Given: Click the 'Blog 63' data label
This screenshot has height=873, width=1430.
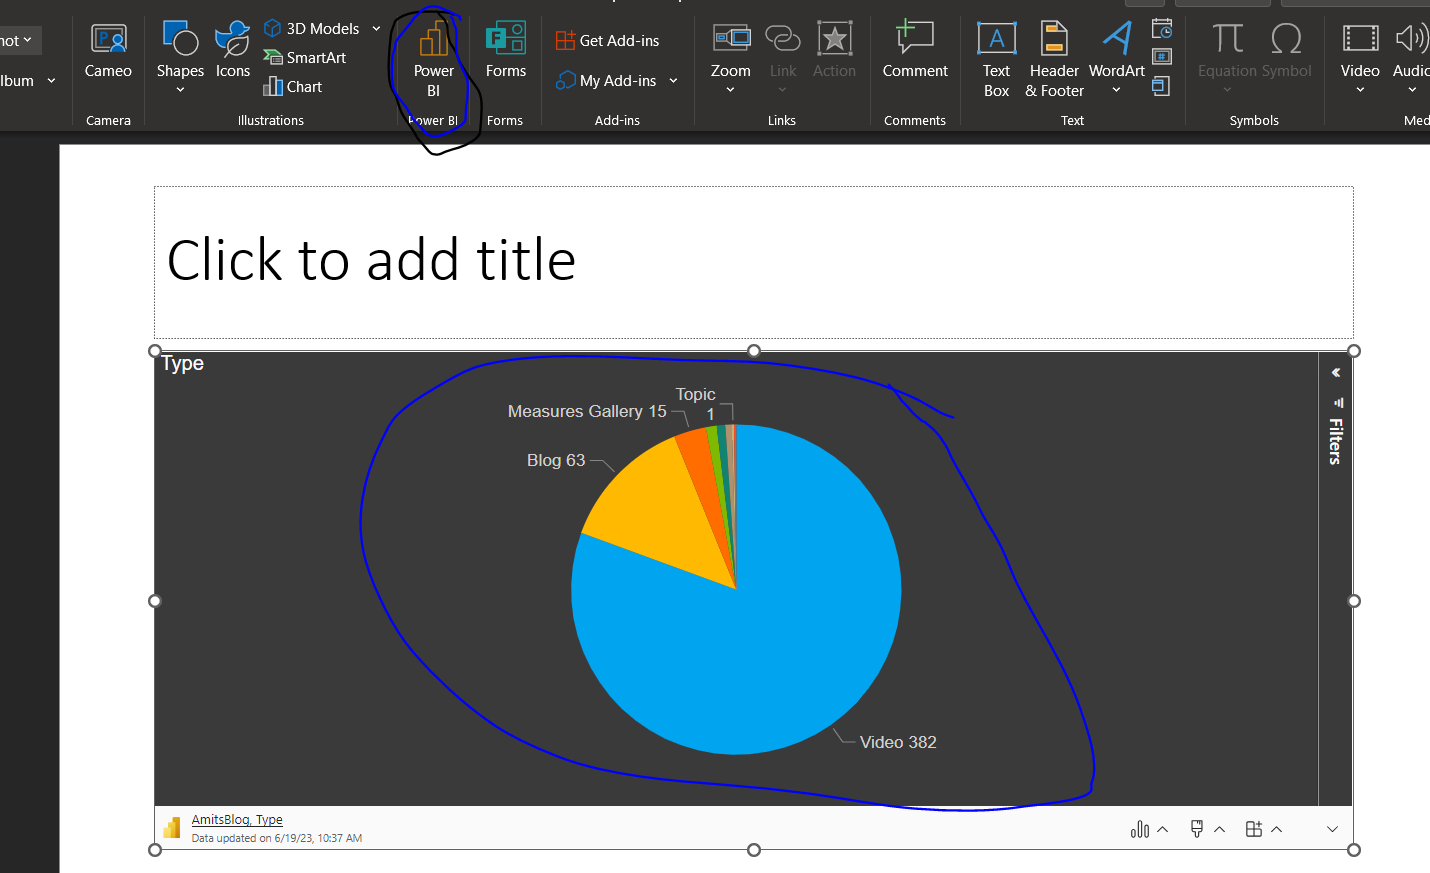Looking at the screenshot, I should [x=556, y=460].
